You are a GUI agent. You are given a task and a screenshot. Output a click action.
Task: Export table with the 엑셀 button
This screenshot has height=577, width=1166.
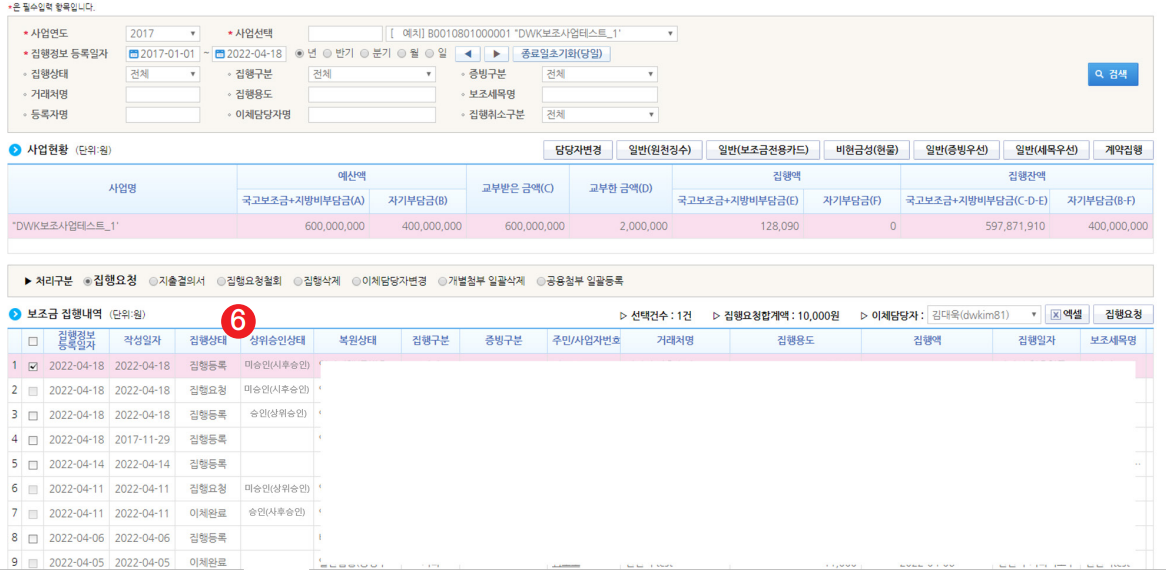pyautogui.click(x=1066, y=315)
